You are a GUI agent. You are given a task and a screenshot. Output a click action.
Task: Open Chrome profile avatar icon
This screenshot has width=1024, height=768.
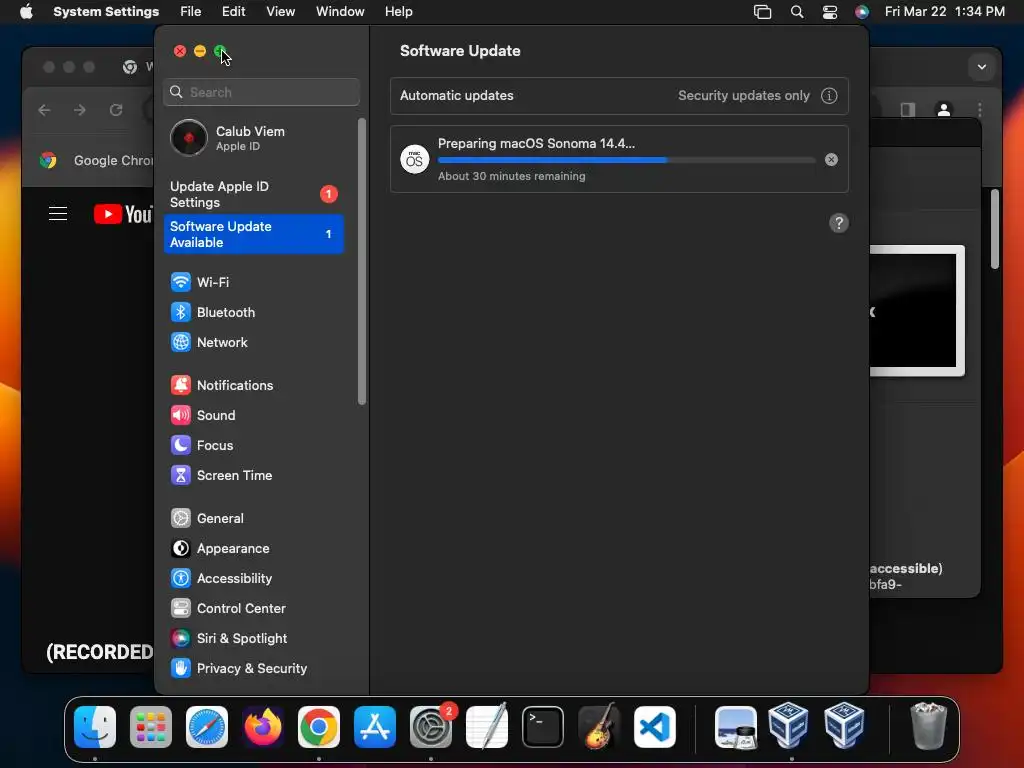coord(944,110)
